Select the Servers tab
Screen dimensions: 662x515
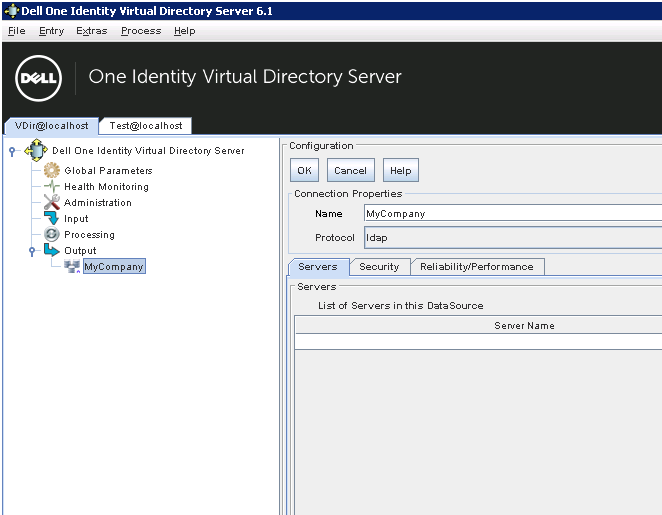pos(318,267)
